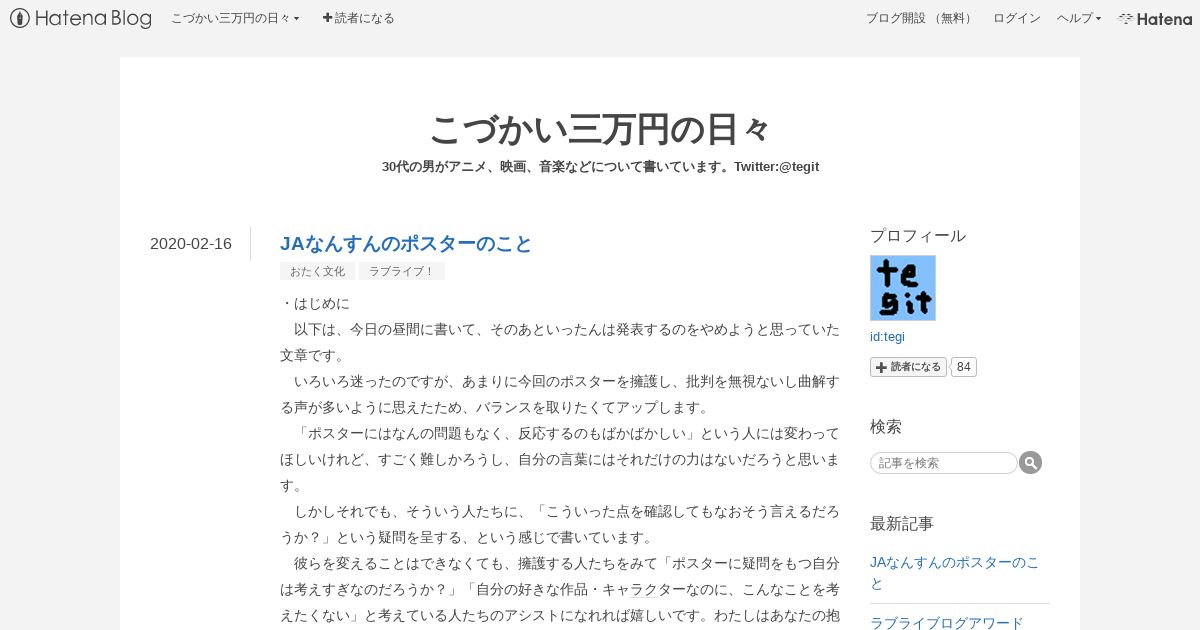This screenshot has height=630, width=1200.
Task: Click the ・はじめに line in article
Action: 315,303
